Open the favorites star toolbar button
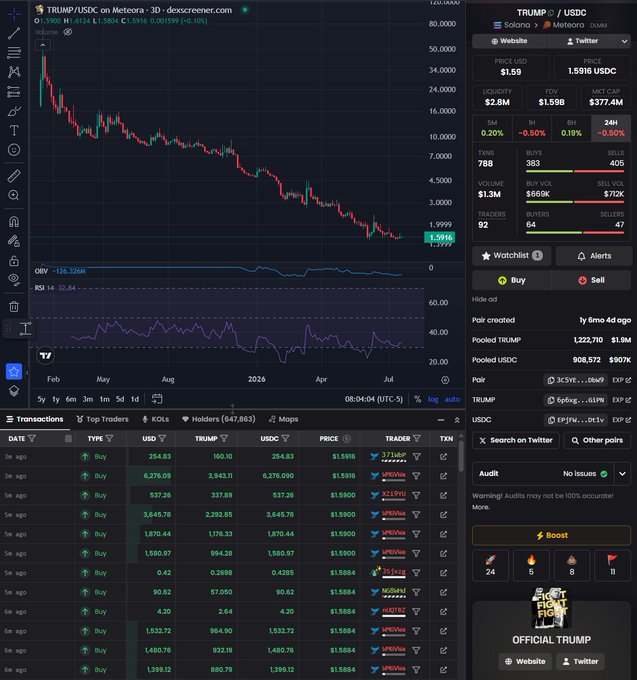 tap(14, 372)
